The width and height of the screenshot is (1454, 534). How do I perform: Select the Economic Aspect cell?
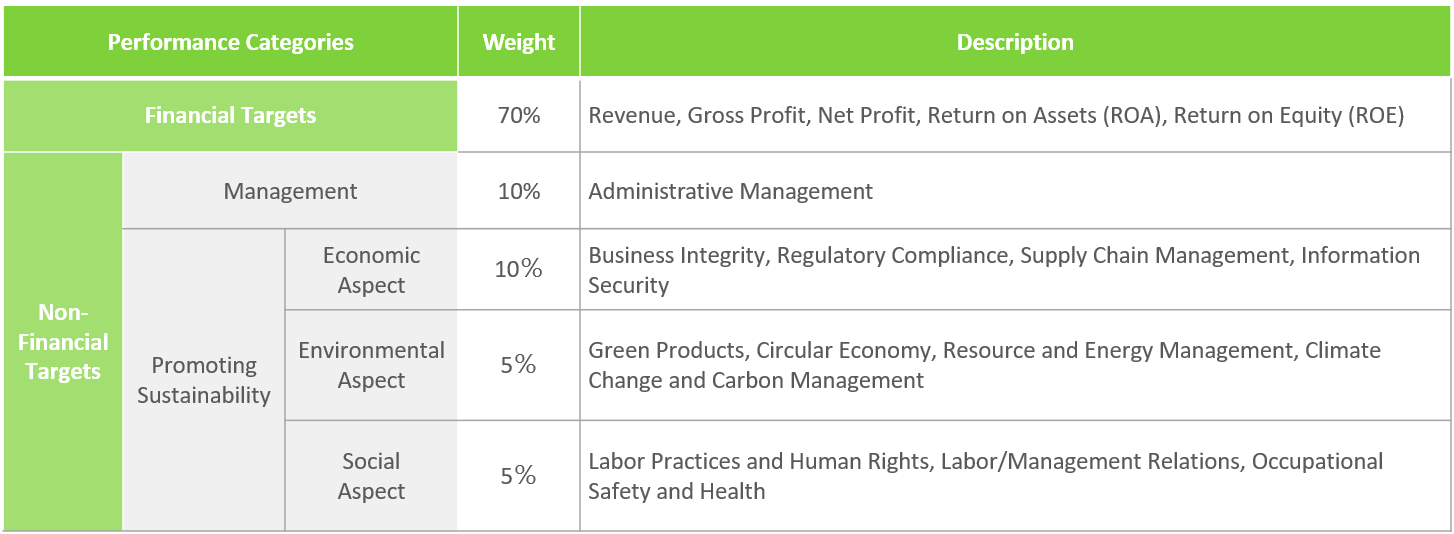click(371, 270)
